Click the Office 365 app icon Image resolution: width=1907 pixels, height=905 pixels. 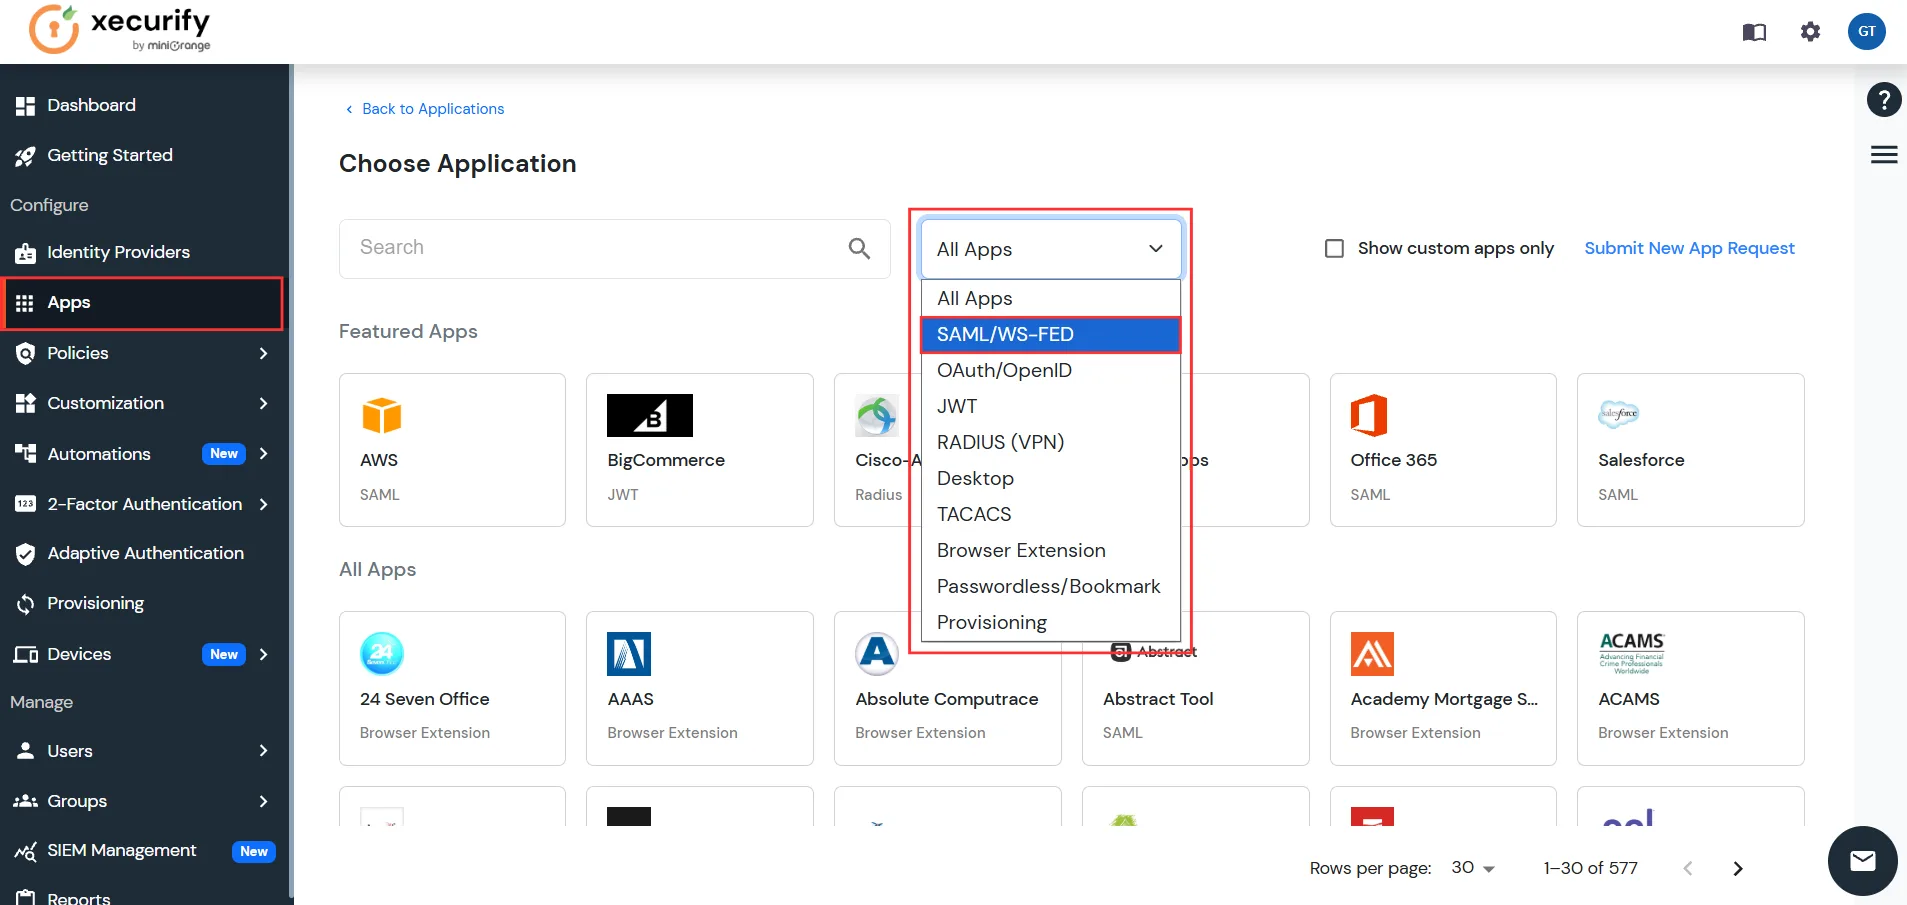coord(1369,415)
